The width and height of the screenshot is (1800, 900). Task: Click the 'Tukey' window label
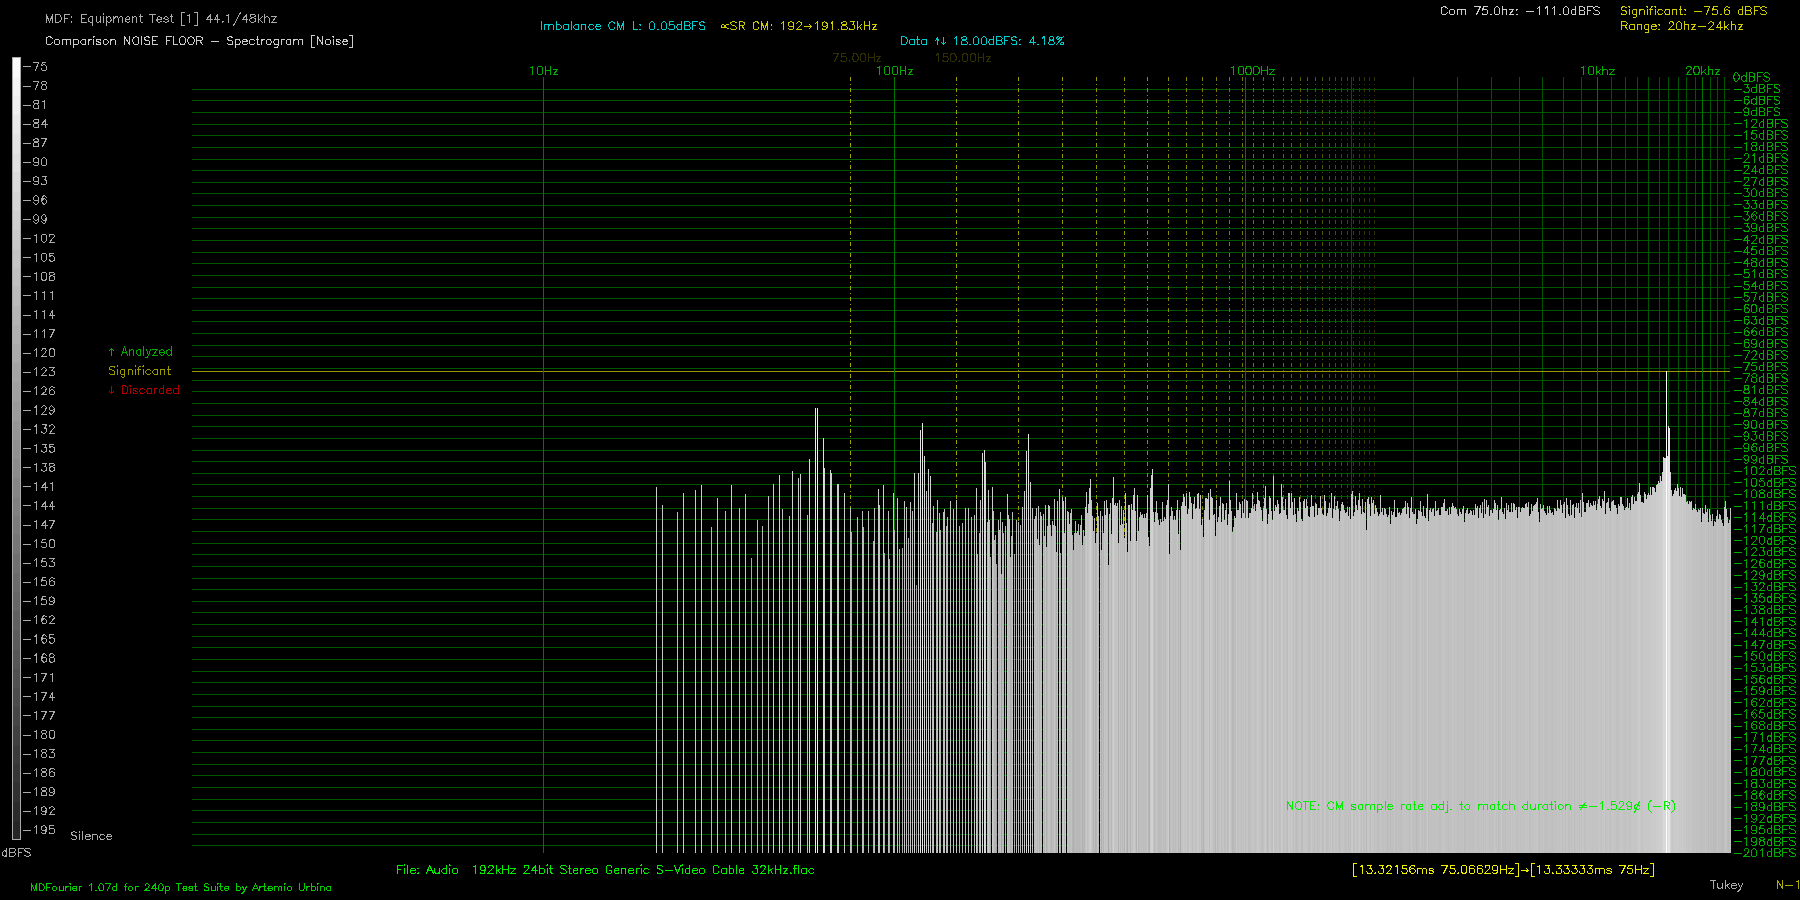[x=1726, y=885]
